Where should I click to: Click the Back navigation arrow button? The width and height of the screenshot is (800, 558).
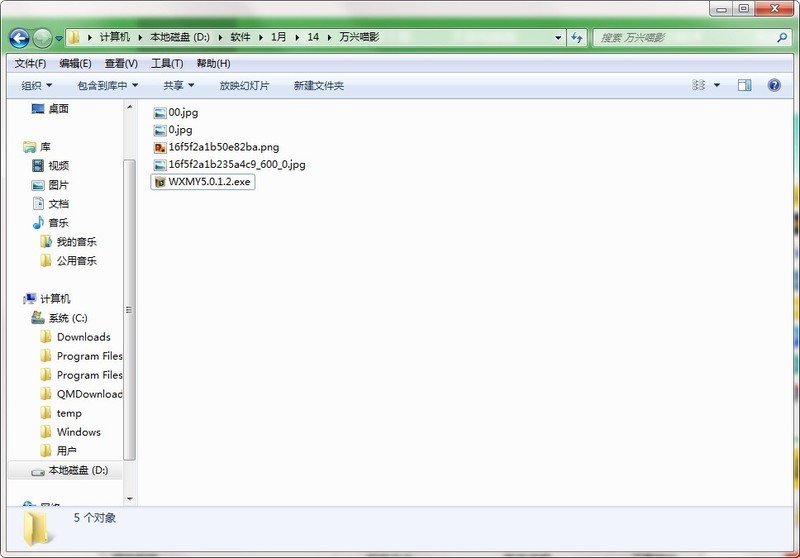click(x=19, y=38)
